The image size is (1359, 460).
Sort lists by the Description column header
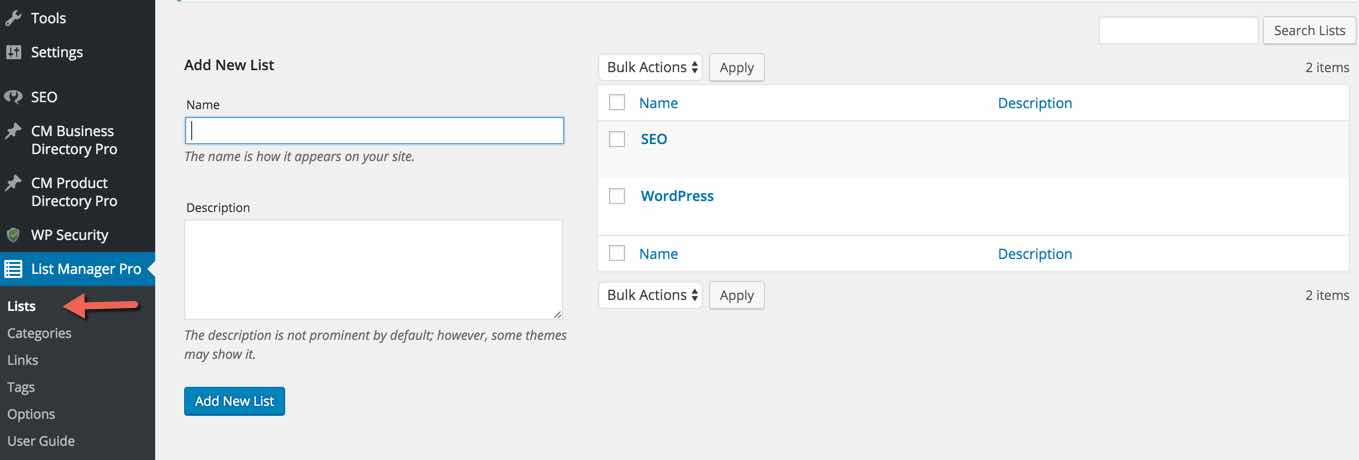1034,103
